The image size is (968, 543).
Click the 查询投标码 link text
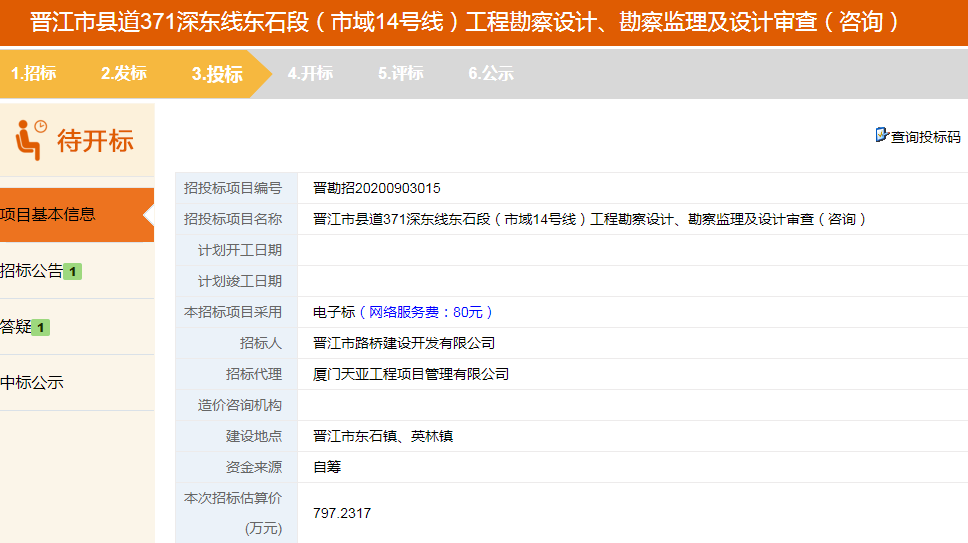pyautogui.click(x=925, y=137)
